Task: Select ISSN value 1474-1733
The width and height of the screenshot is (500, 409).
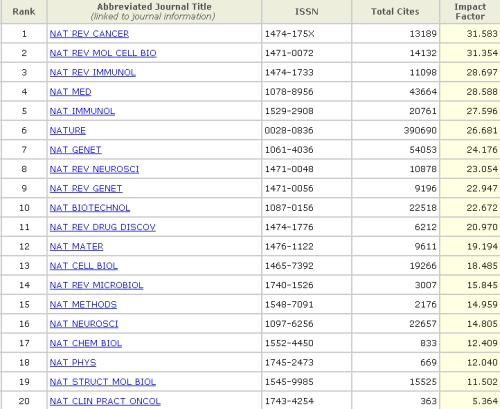Action: tap(289, 73)
